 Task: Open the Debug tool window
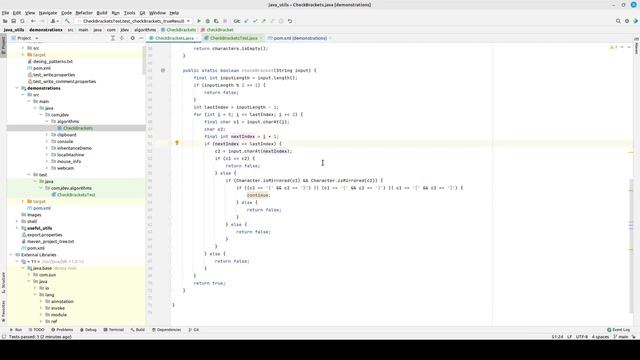88,329
